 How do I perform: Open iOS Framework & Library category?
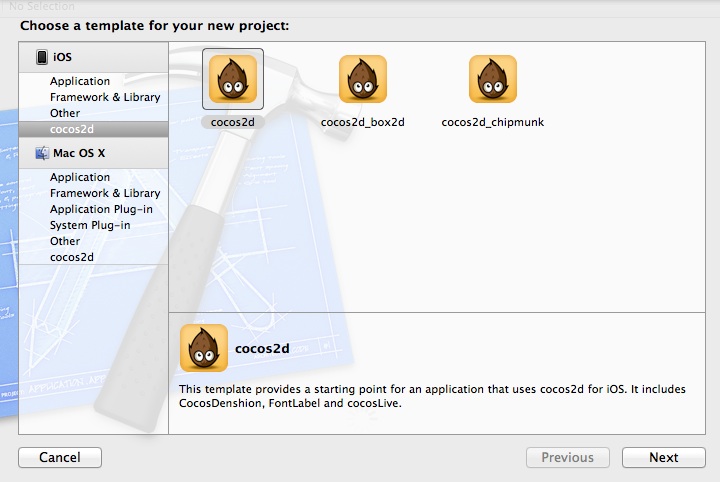click(x=93, y=97)
